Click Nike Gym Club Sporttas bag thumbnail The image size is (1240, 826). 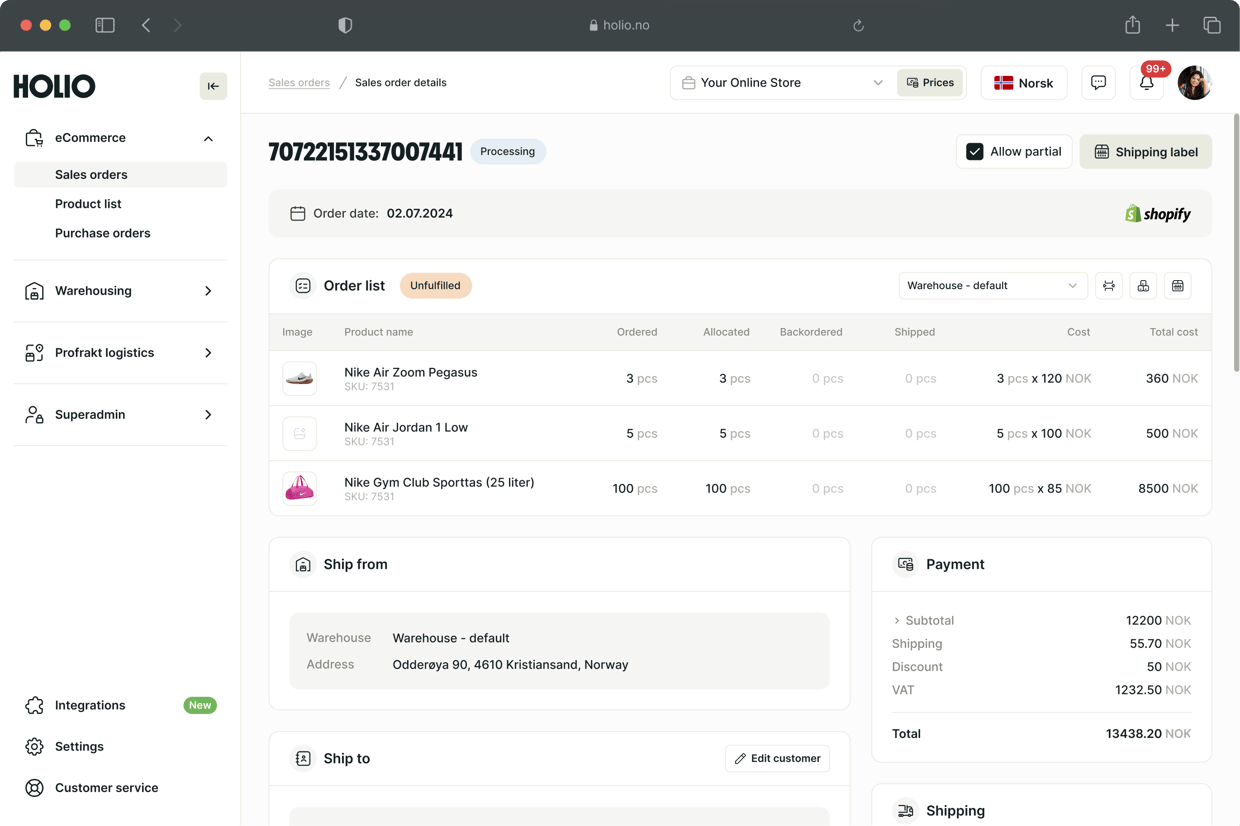coord(299,489)
